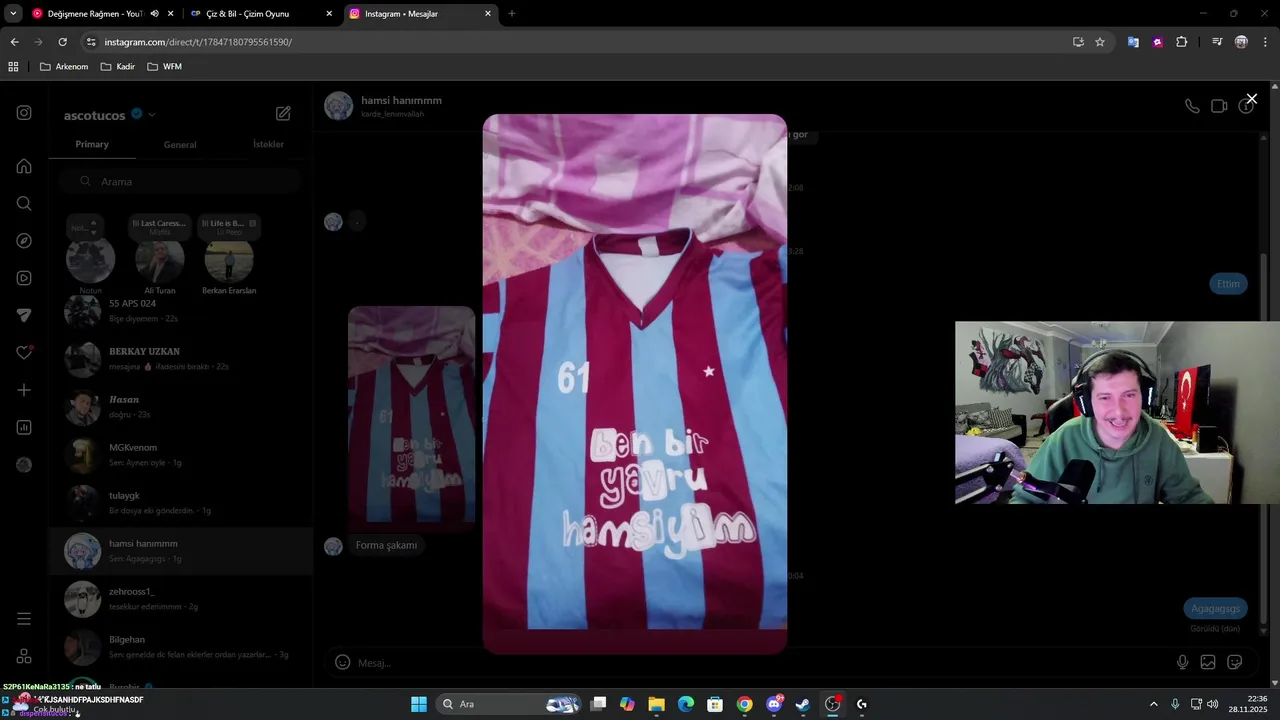Viewport: 1280px width, 720px height.
Task: Open the emoji picker in message box
Action: tap(342, 662)
